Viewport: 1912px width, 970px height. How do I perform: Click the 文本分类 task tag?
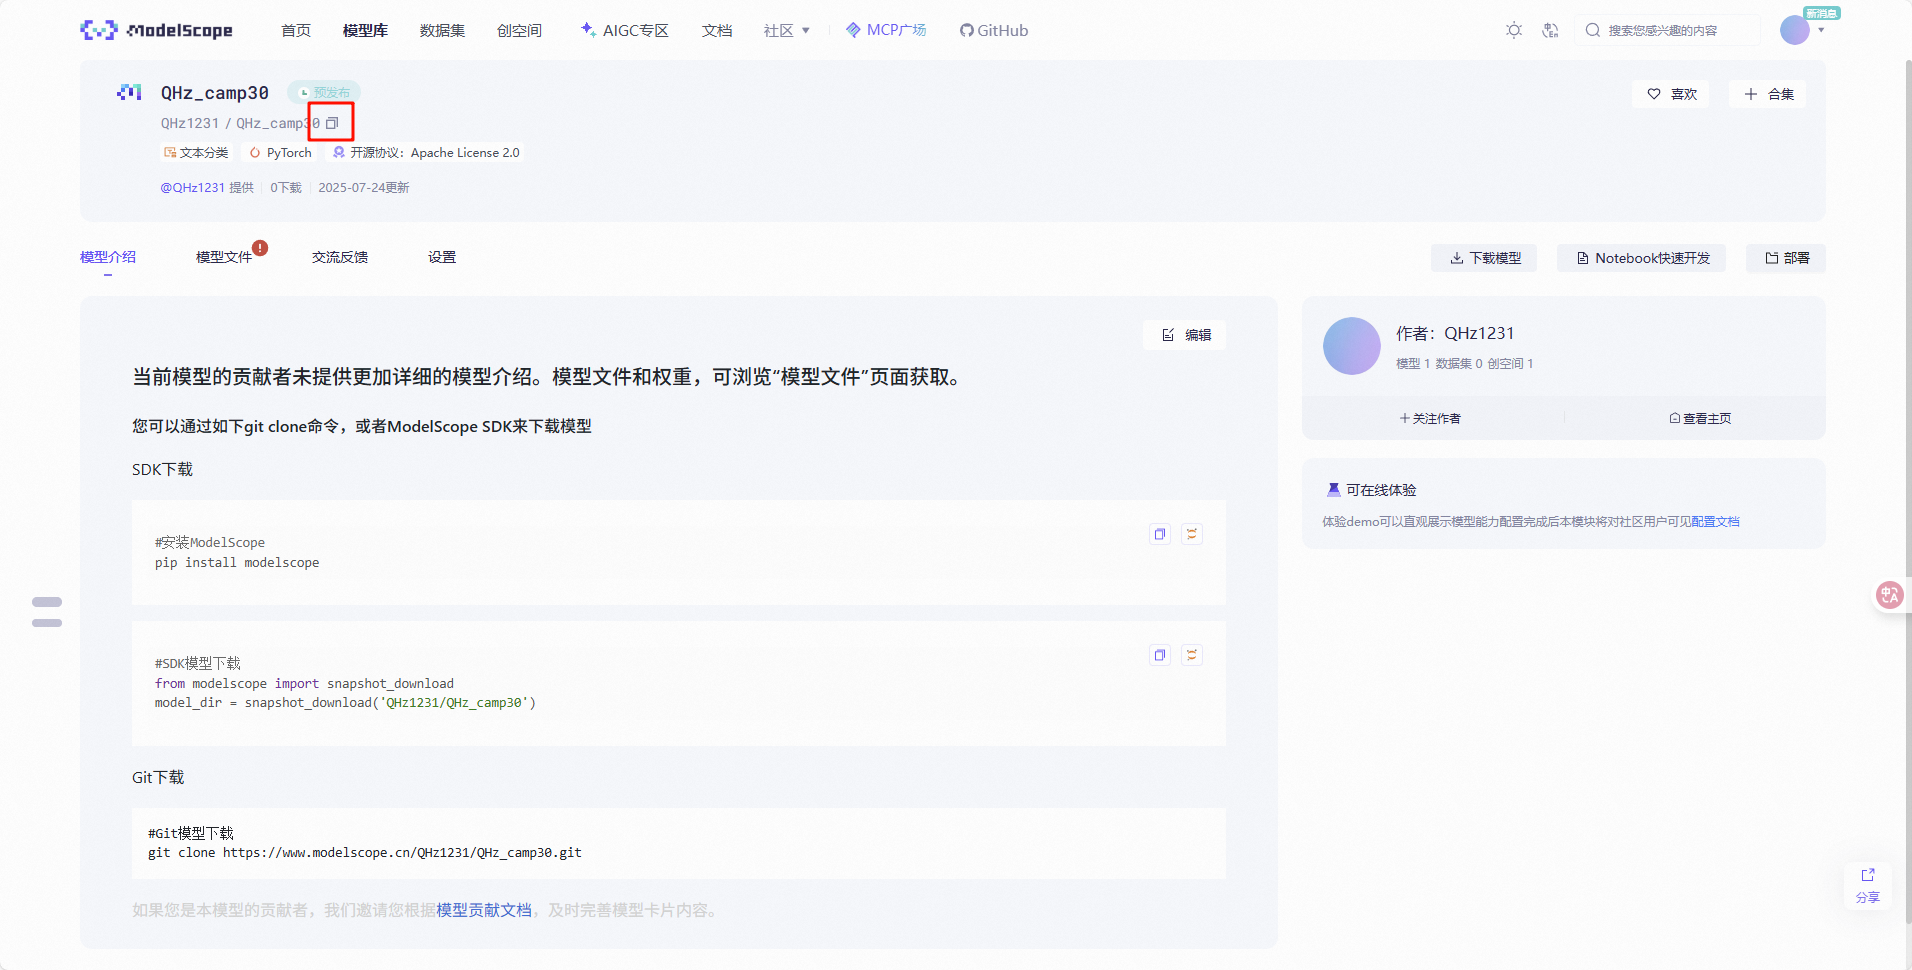(196, 153)
